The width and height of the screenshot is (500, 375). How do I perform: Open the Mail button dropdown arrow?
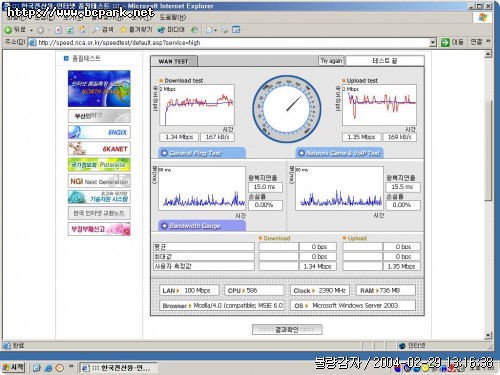click(215, 31)
